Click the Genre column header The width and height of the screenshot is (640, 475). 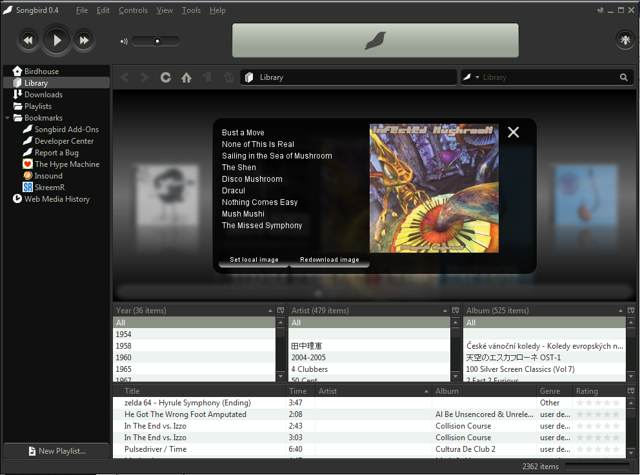pos(555,391)
